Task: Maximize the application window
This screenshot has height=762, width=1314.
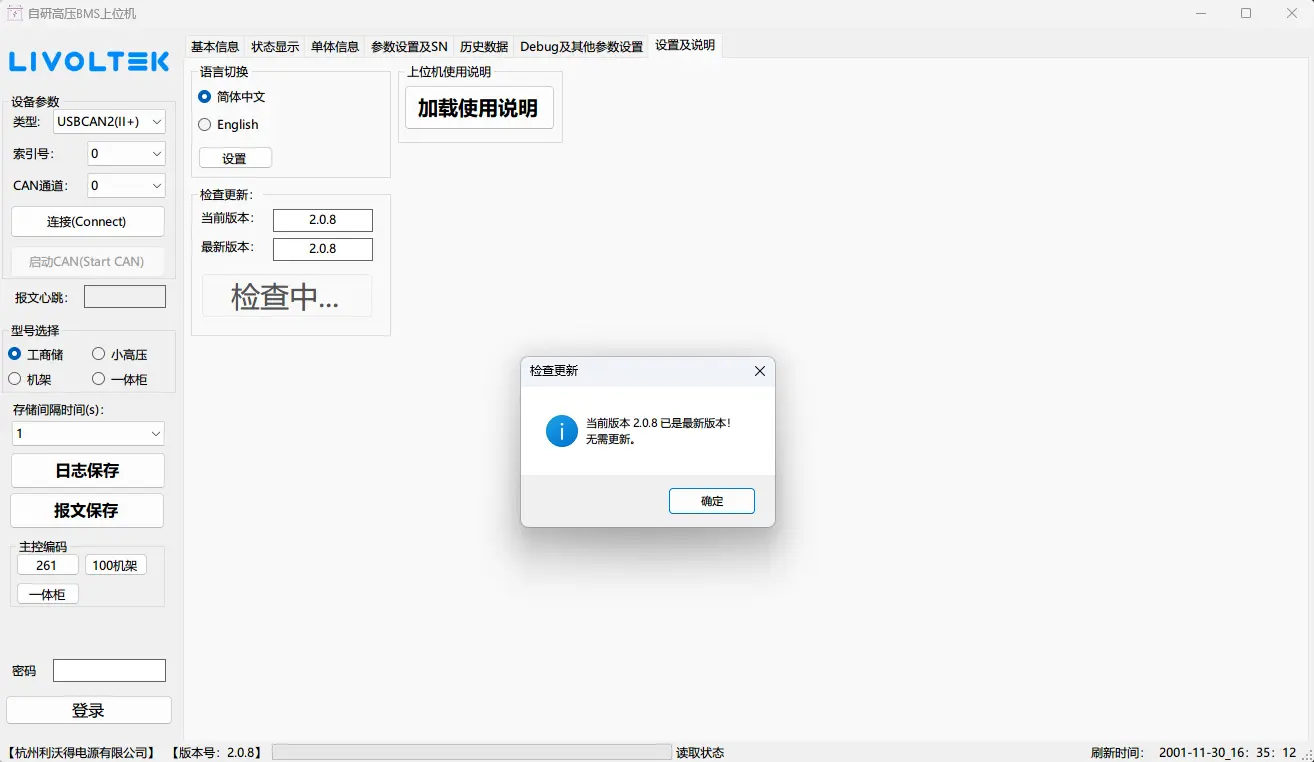Action: click(x=1246, y=14)
